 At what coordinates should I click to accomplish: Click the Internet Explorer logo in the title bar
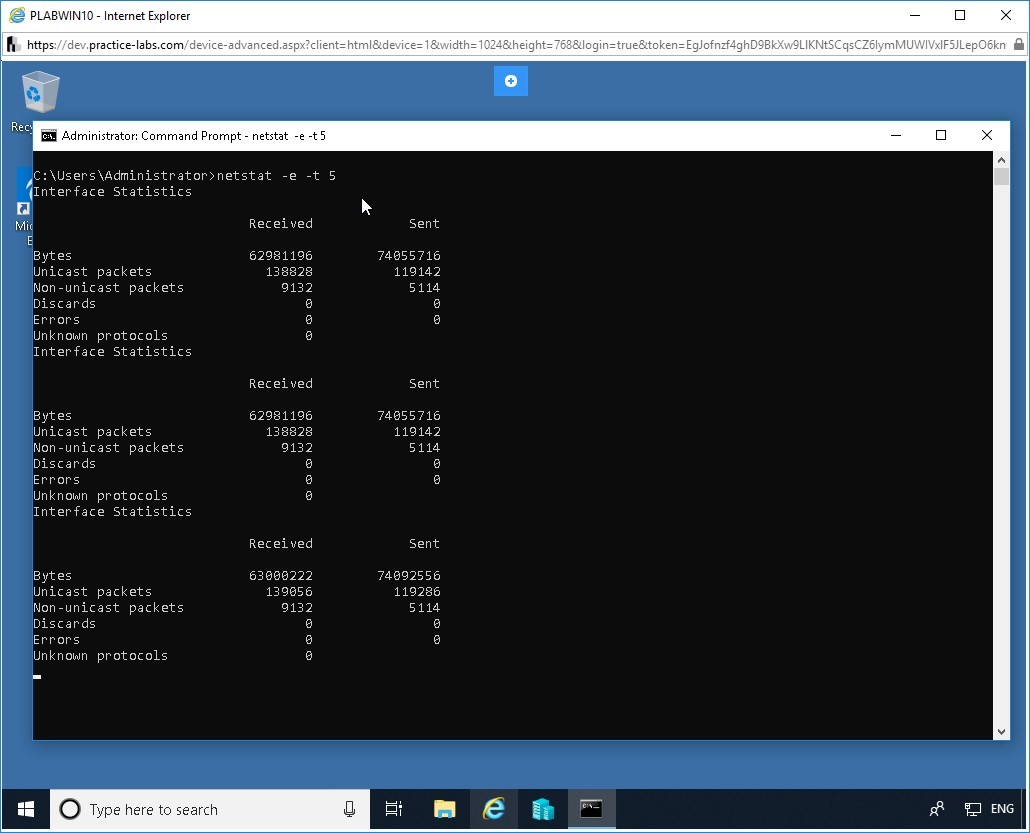coord(17,15)
